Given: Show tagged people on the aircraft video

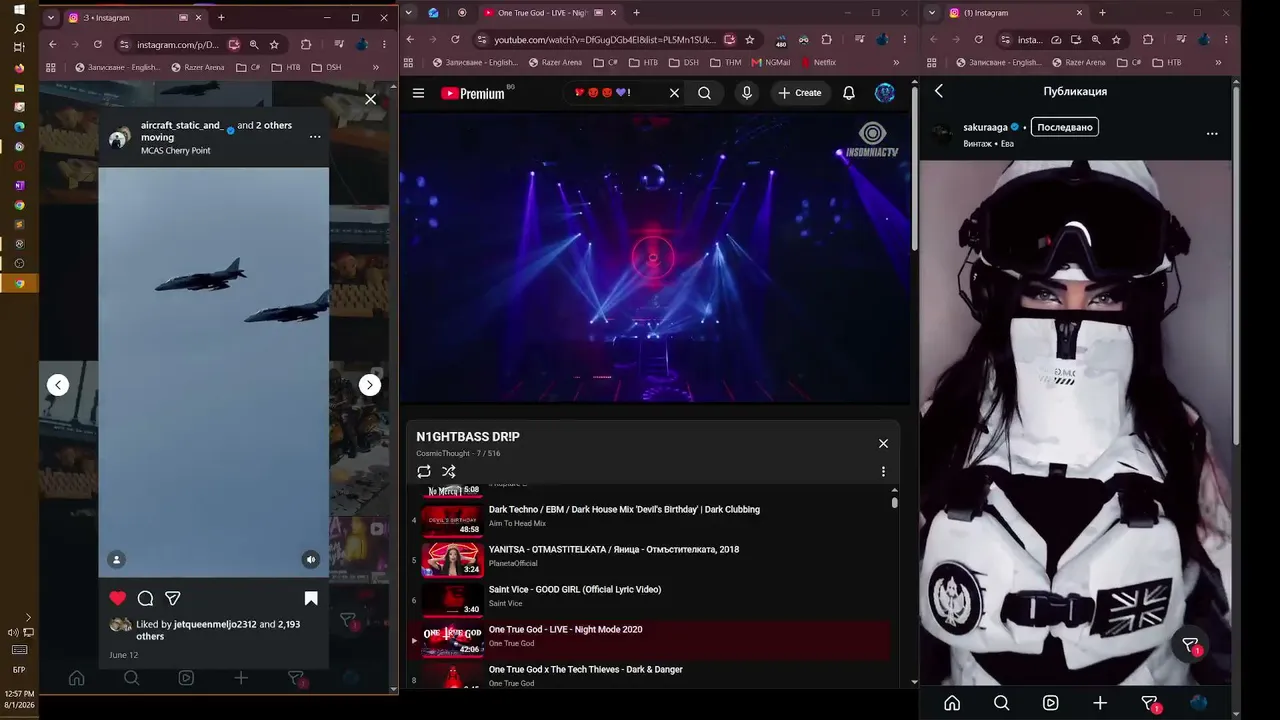Looking at the screenshot, I should click(x=116, y=560).
